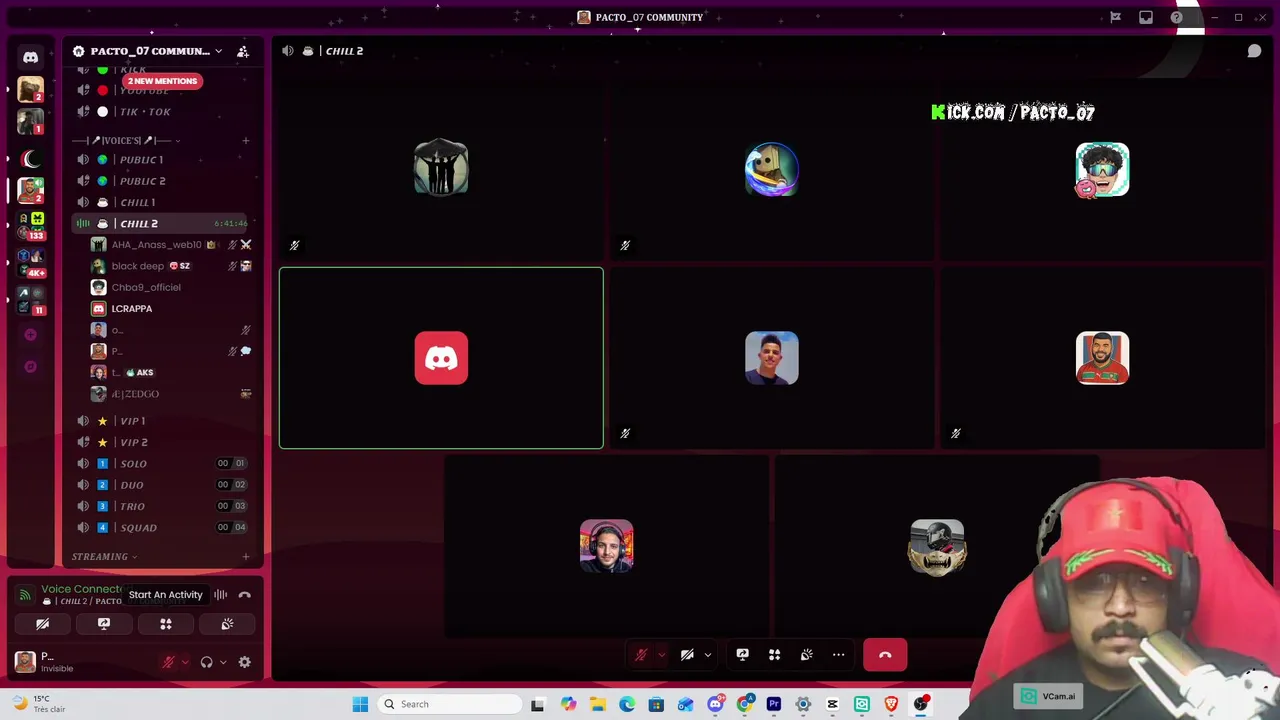Select user black deep in channel
The image size is (1280, 720).
click(170, 266)
